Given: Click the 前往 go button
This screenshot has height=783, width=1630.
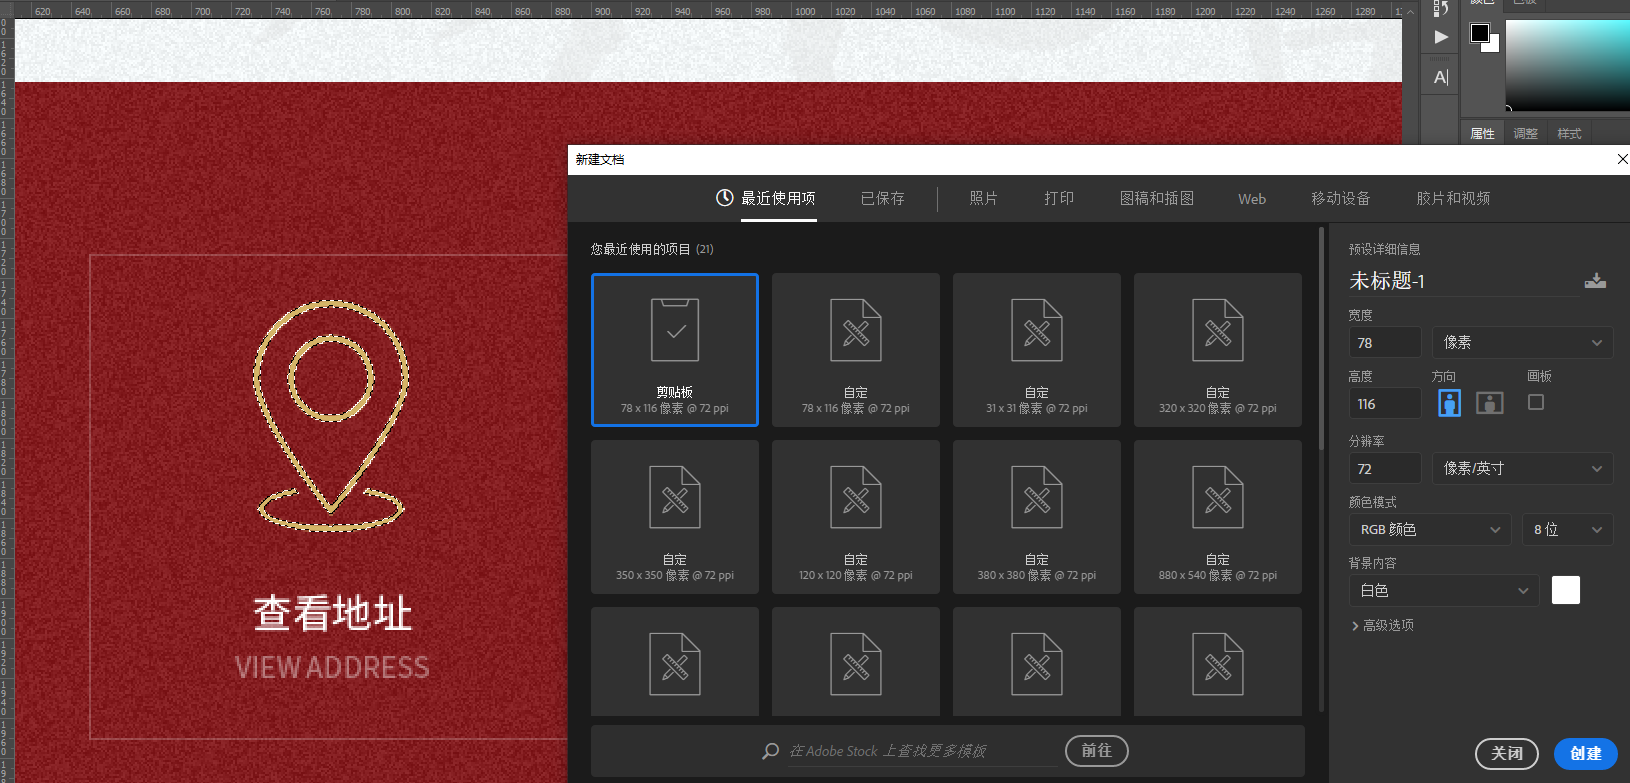Looking at the screenshot, I should click(x=1097, y=750).
